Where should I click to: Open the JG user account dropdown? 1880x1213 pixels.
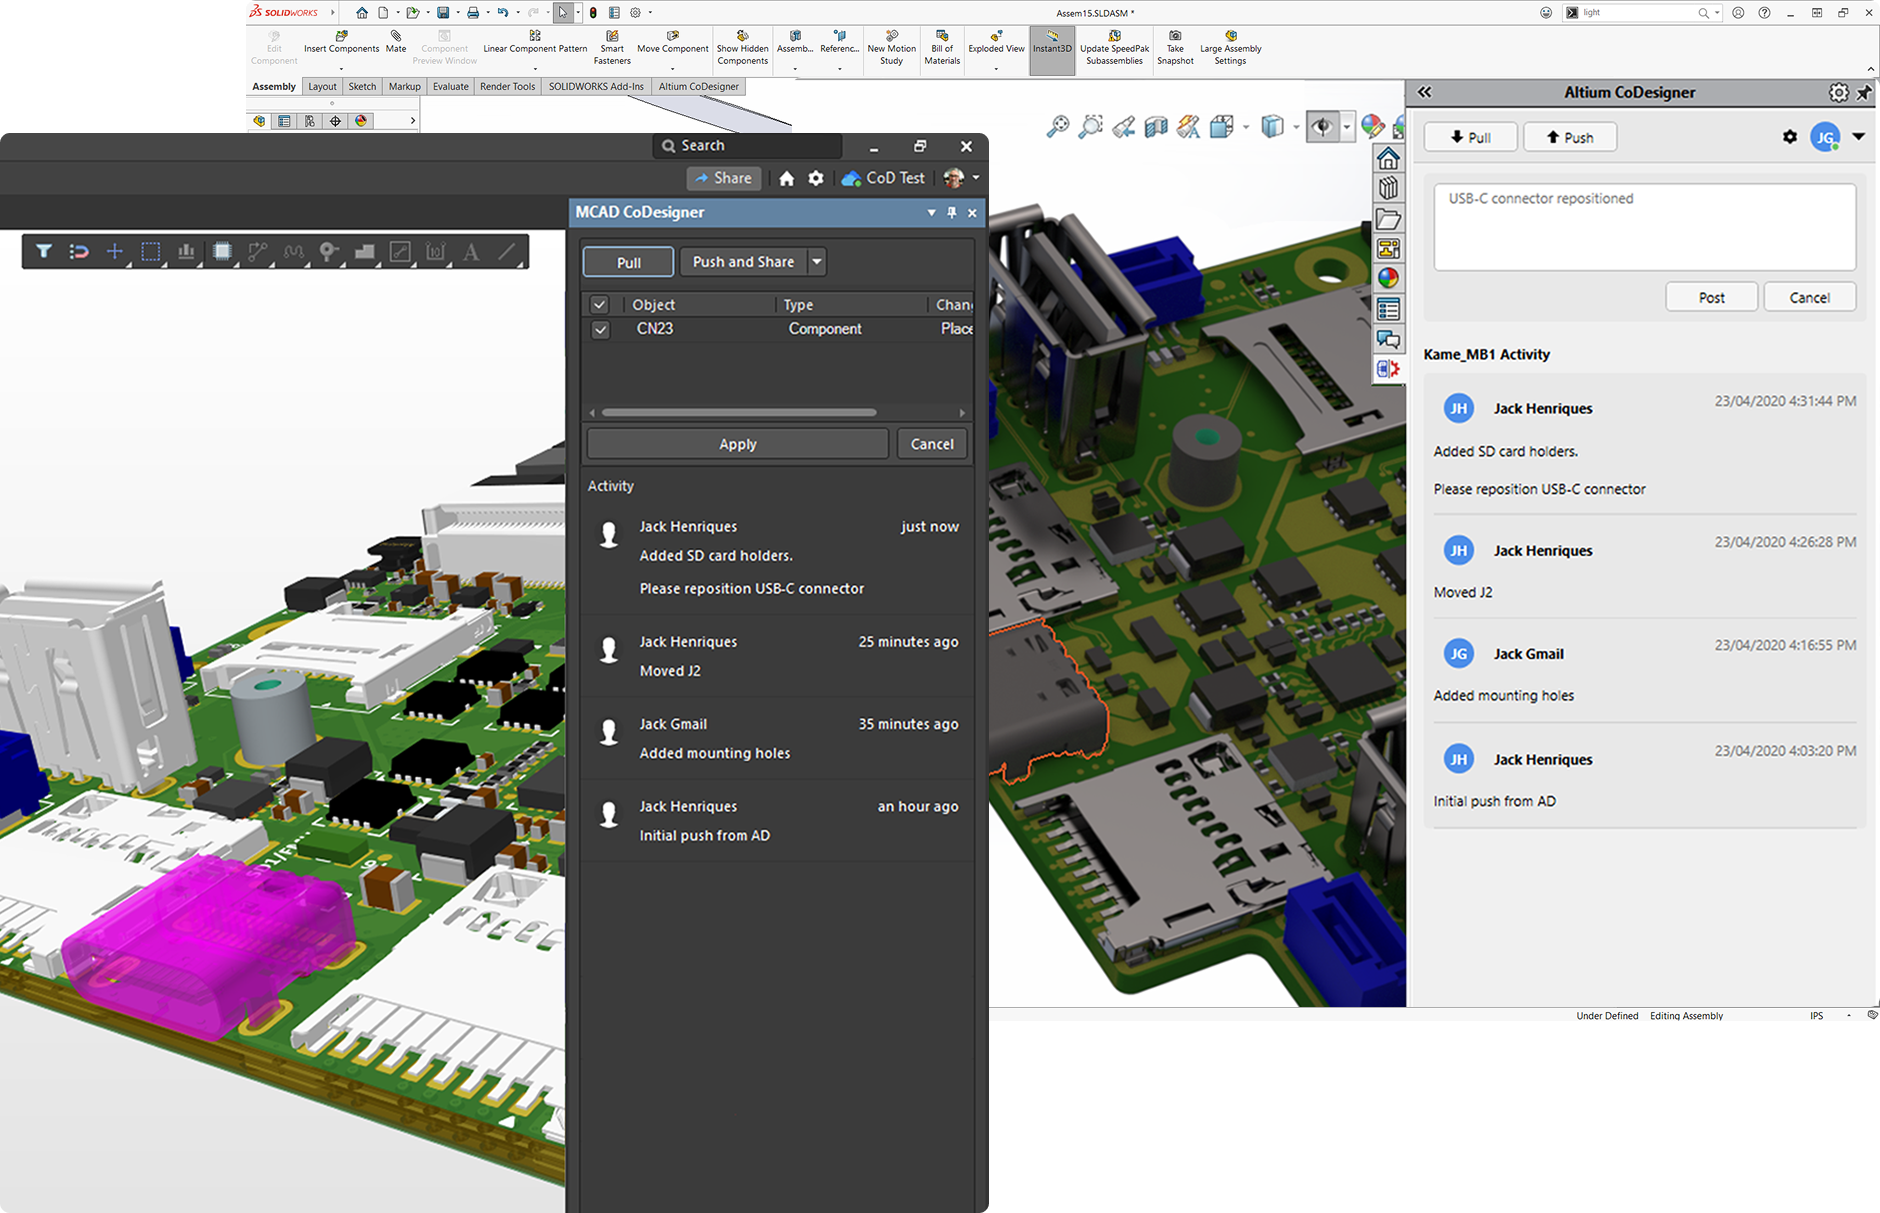coord(1858,137)
